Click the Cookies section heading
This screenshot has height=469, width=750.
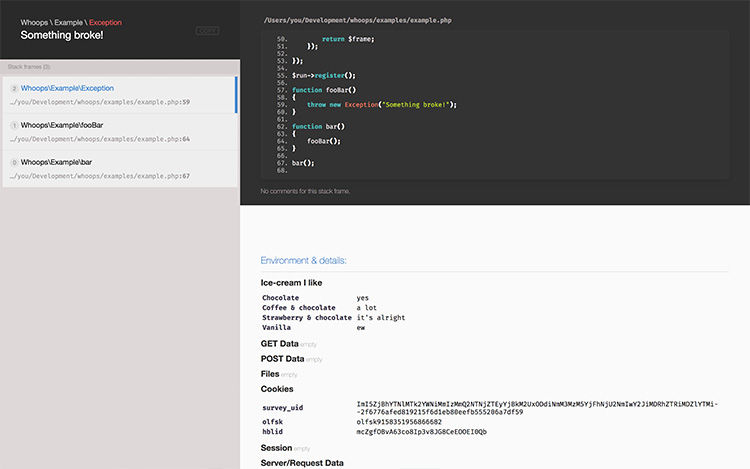pyautogui.click(x=277, y=389)
